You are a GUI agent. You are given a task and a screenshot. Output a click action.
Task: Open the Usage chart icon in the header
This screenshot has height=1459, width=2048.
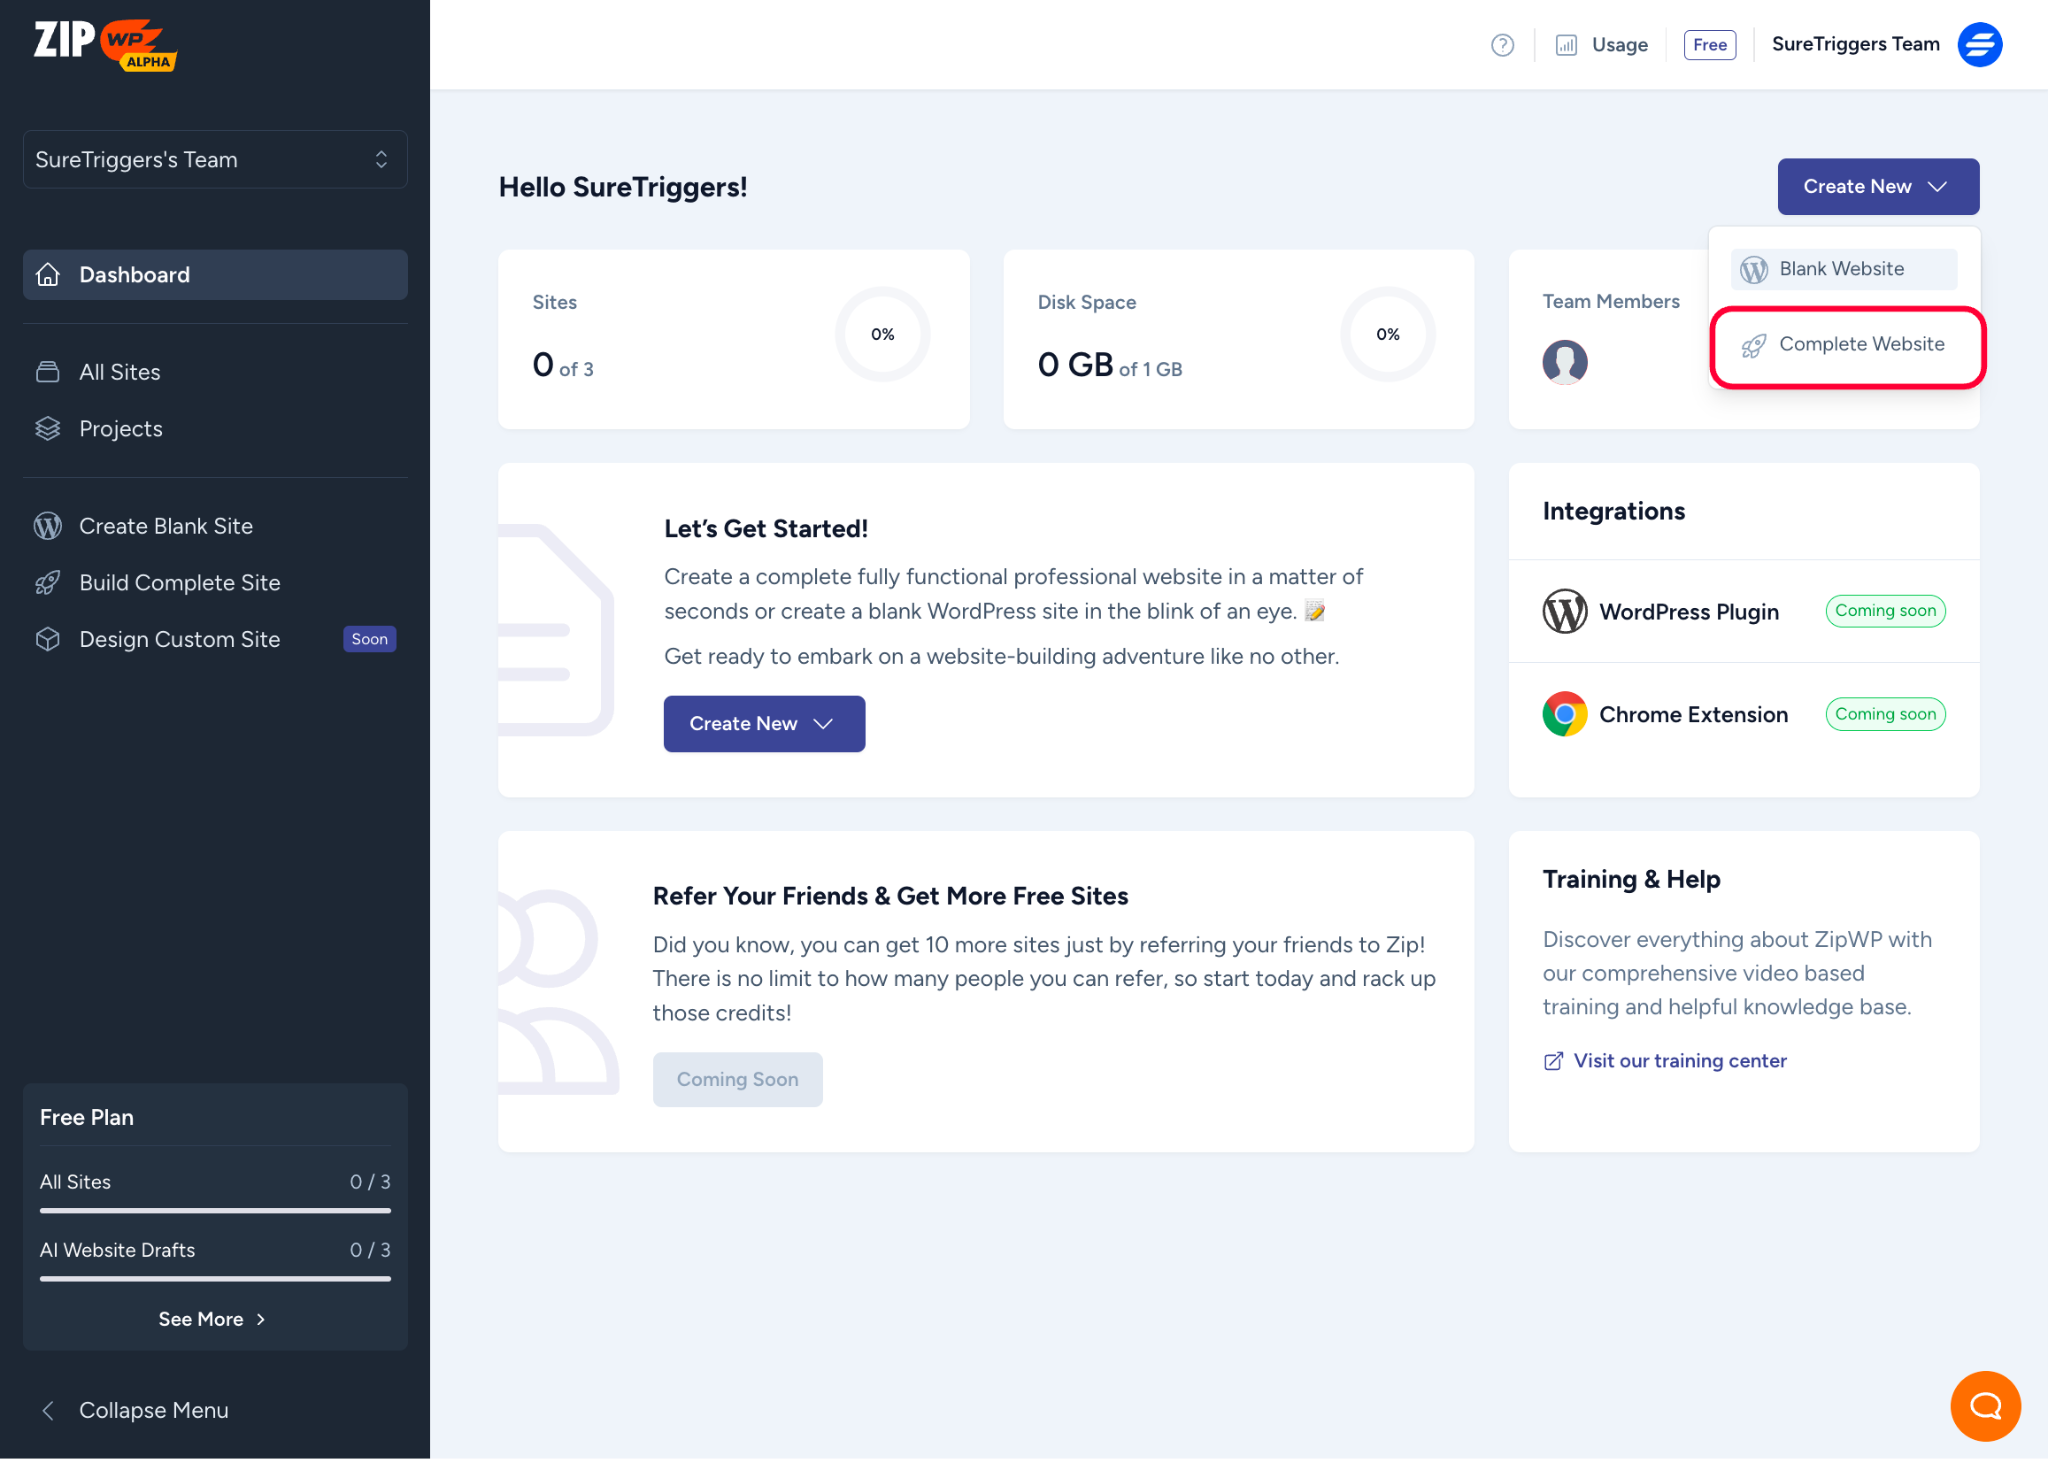coord(1566,45)
